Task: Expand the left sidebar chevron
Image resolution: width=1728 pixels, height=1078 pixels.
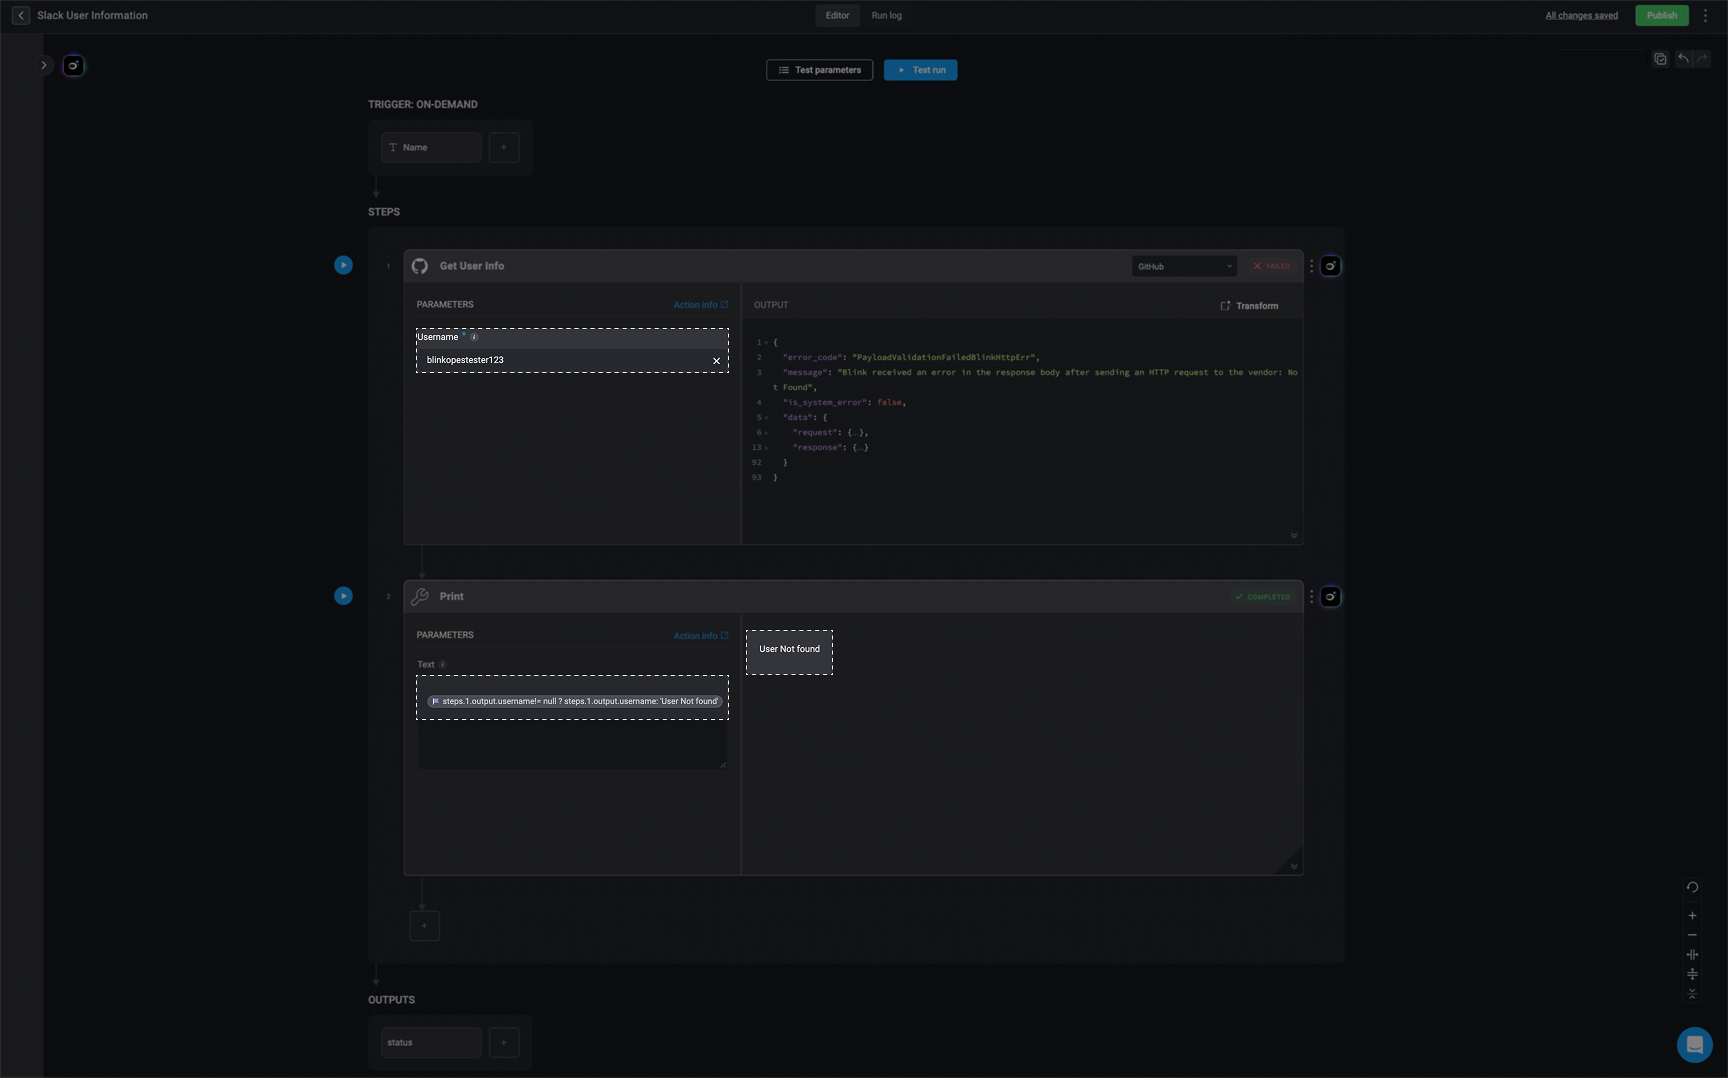Action: click(x=44, y=66)
